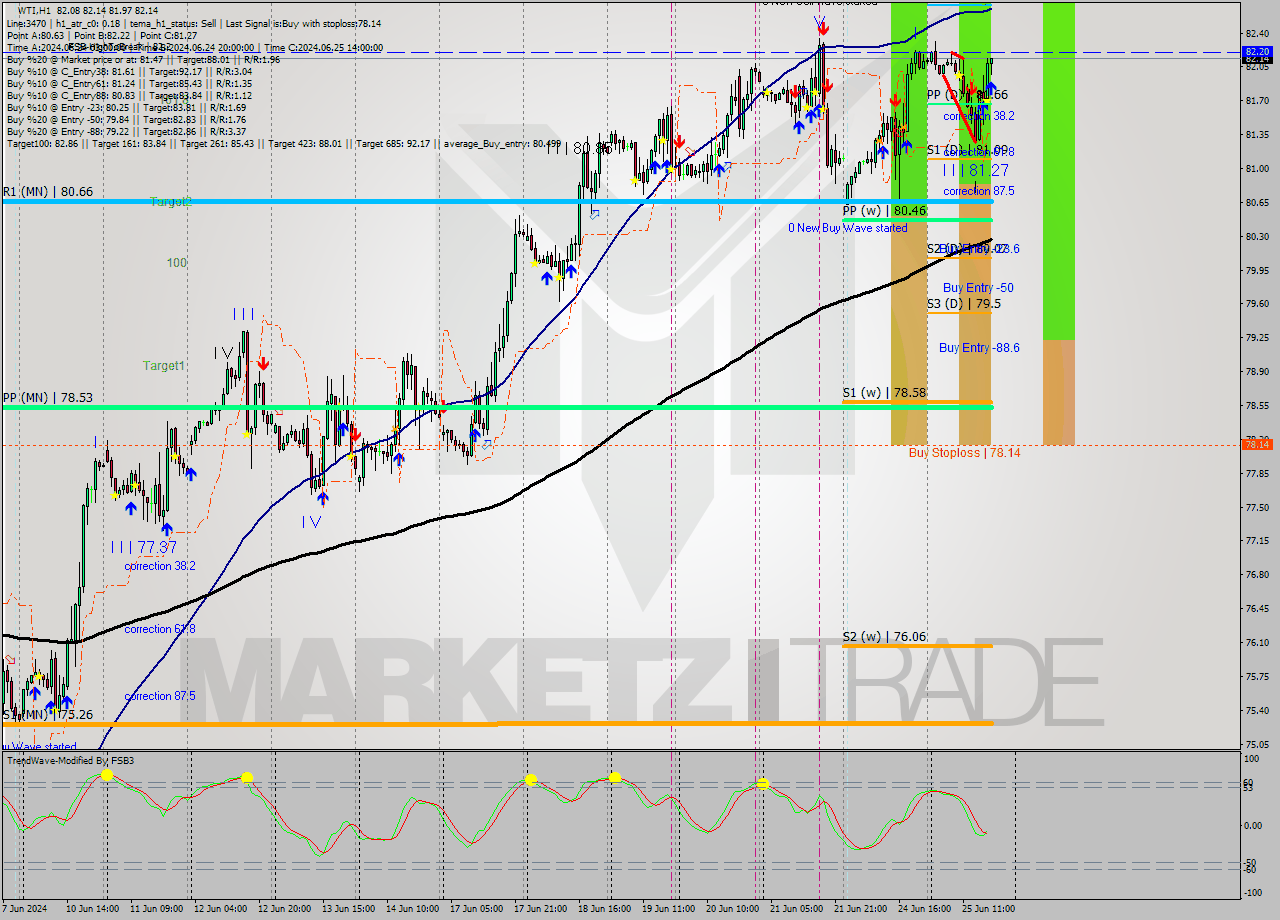Select the '19 Jun 11:00' time axis label
The width and height of the screenshot is (1280, 920).
tap(670, 909)
